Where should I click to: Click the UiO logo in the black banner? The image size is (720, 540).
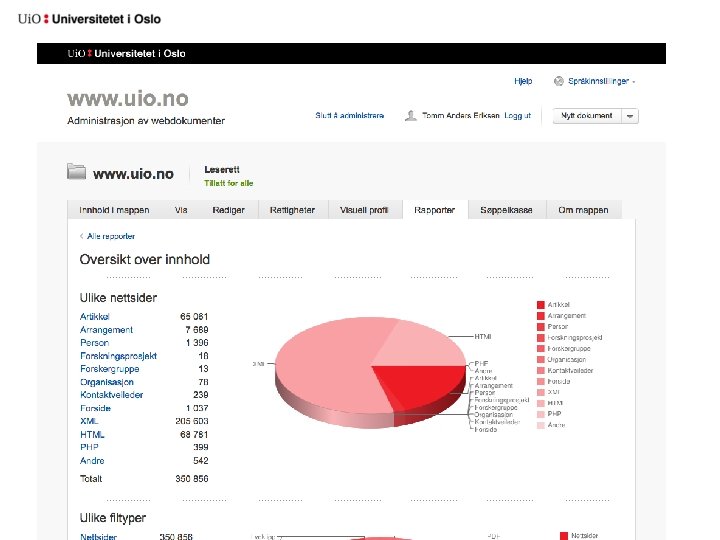(126, 53)
